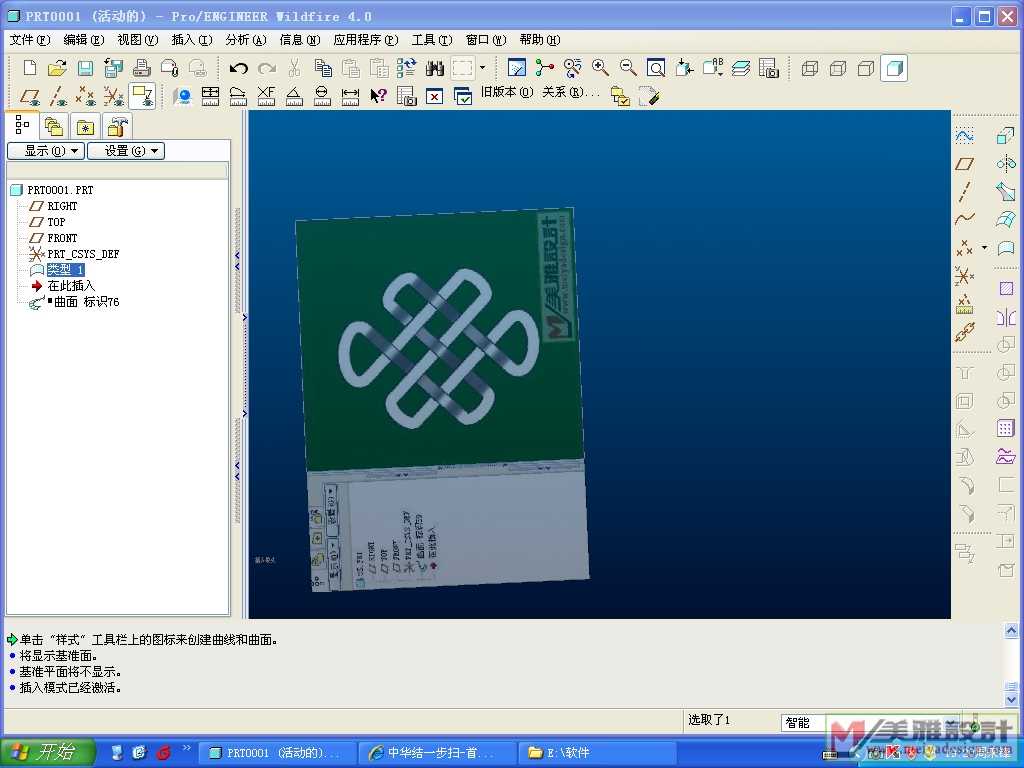Image resolution: width=1024 pixels, height=768 pixels.
Task: Click the printer icon
Action: point(142,68)
